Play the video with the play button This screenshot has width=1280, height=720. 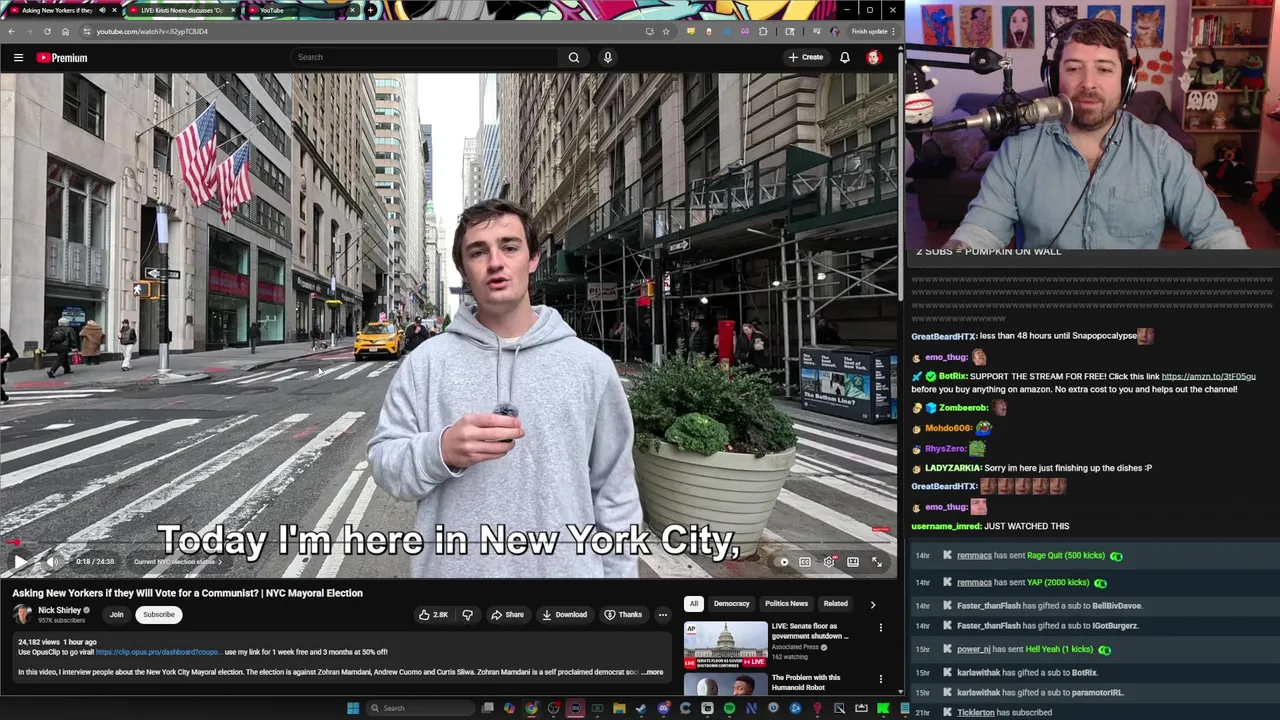coord(20,562)
